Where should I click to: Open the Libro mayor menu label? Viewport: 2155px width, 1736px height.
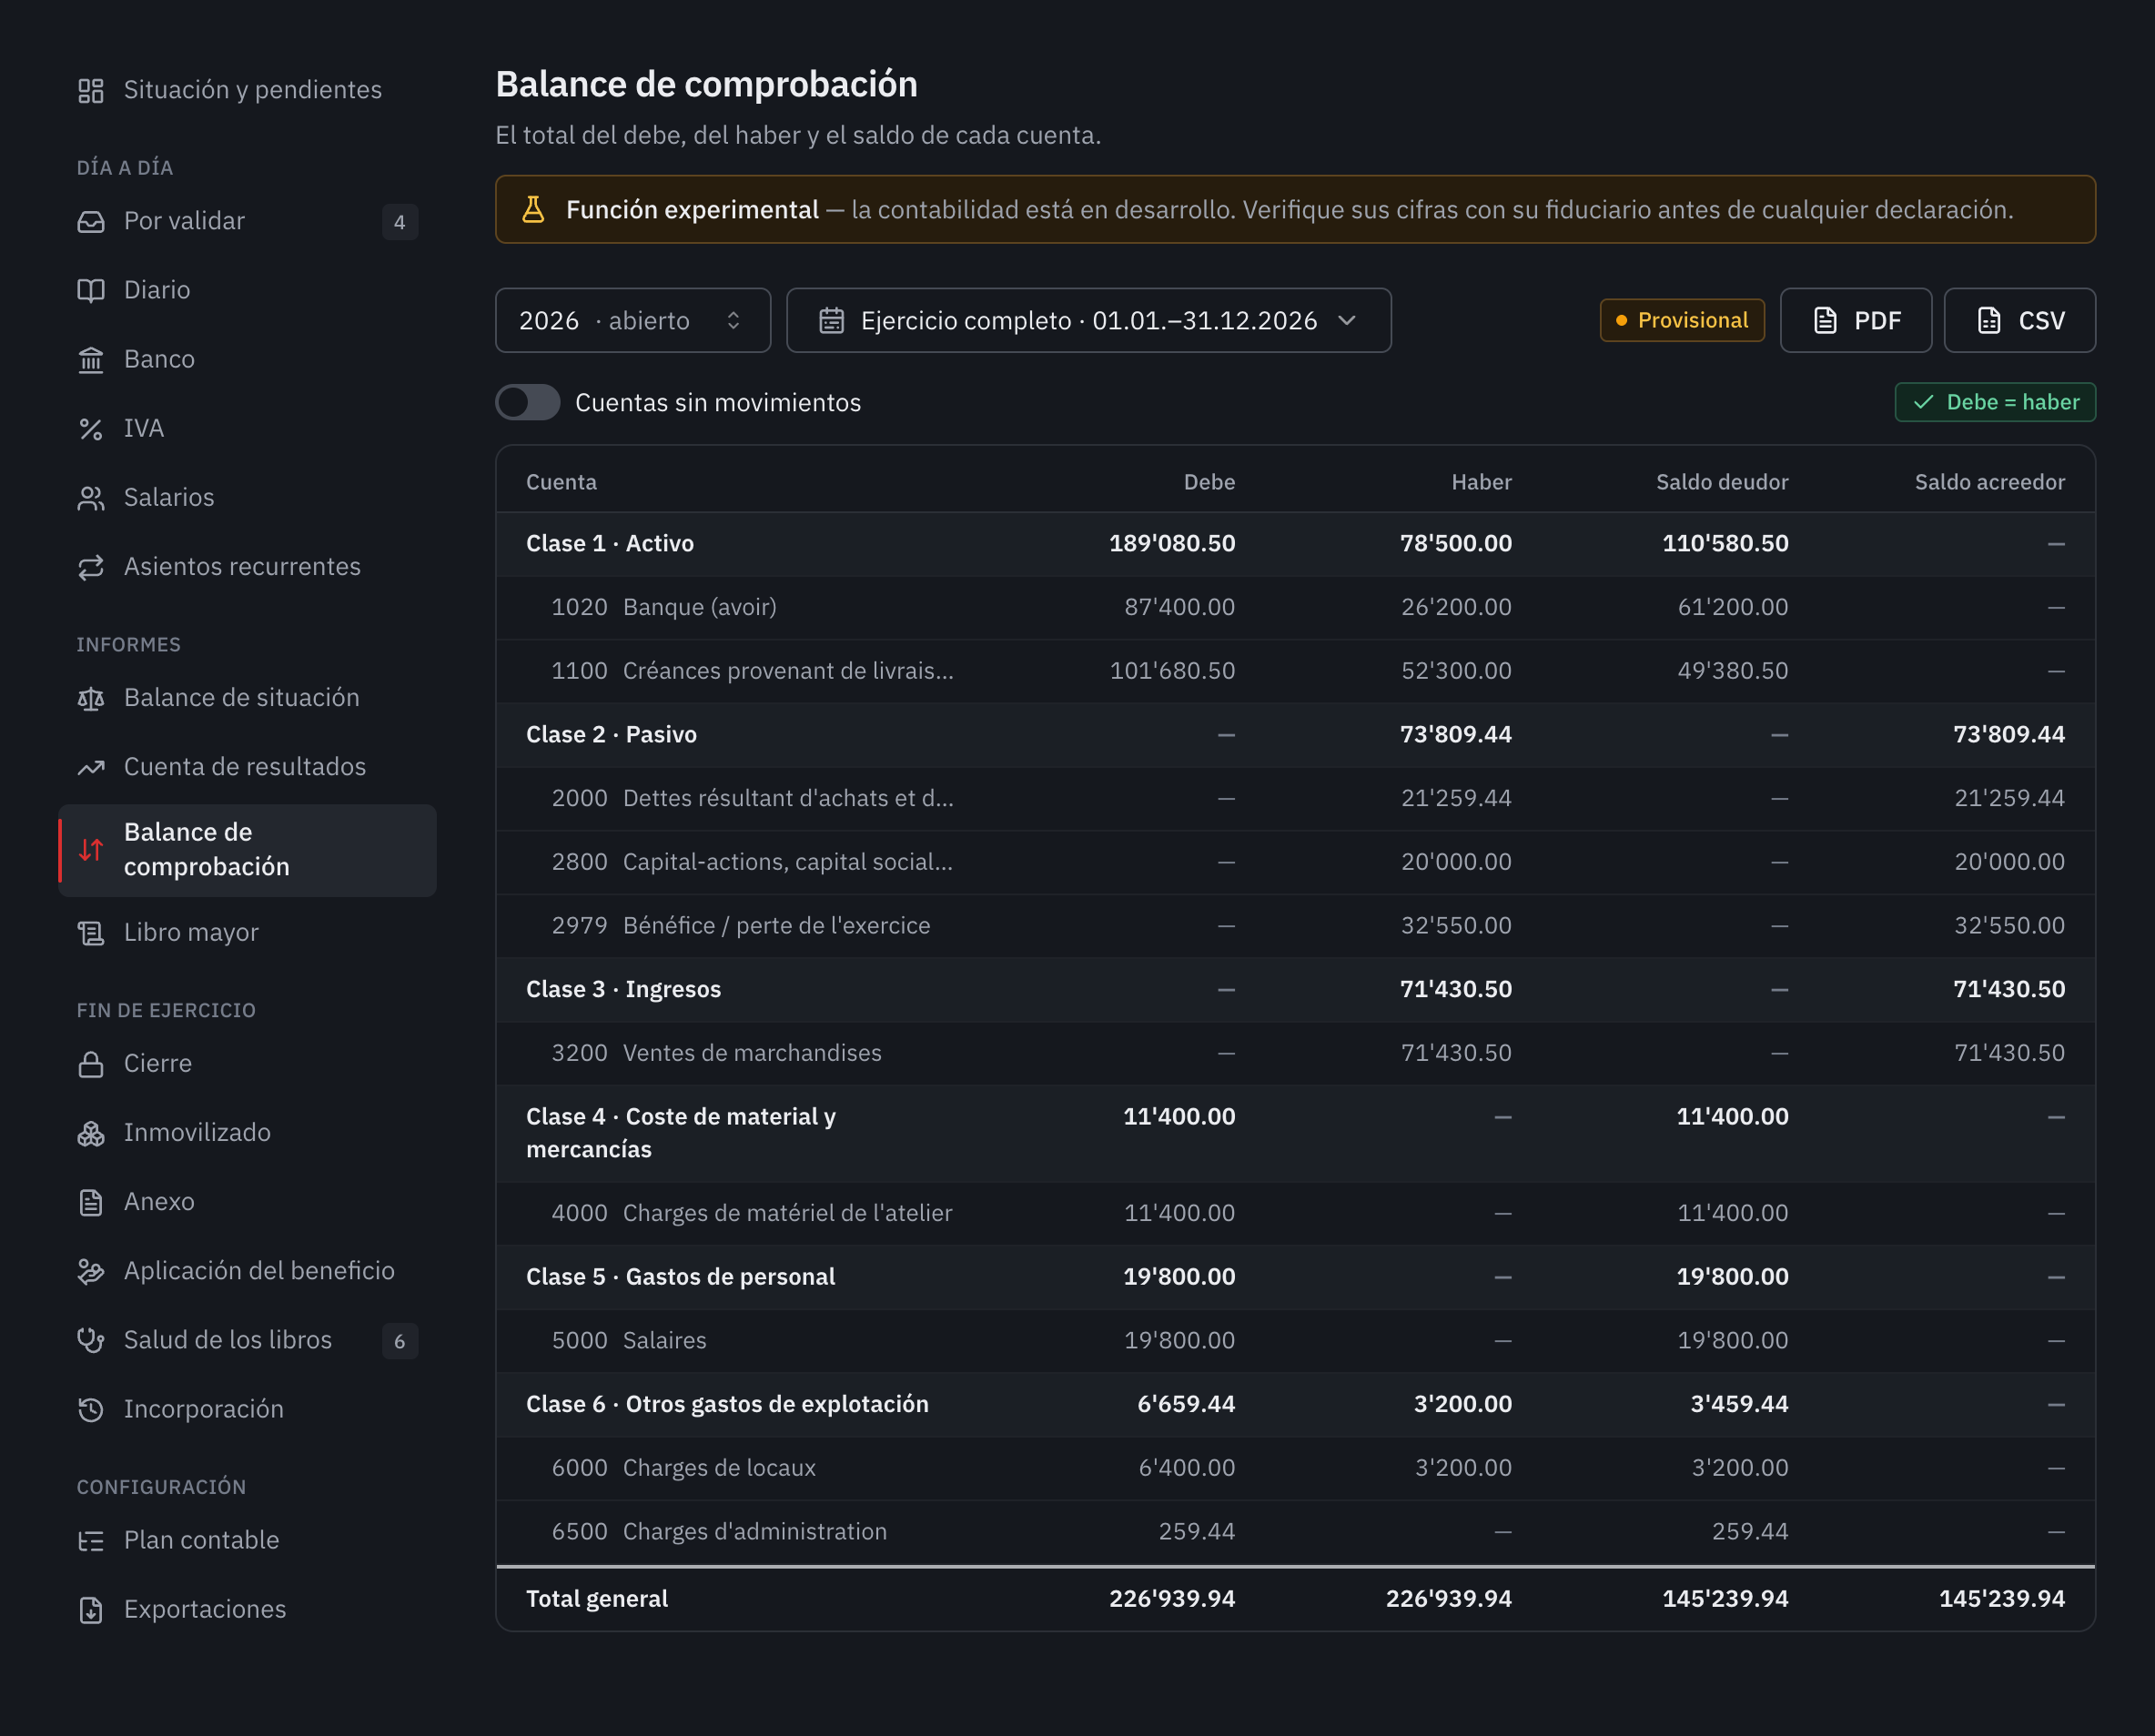pos(191,932)
